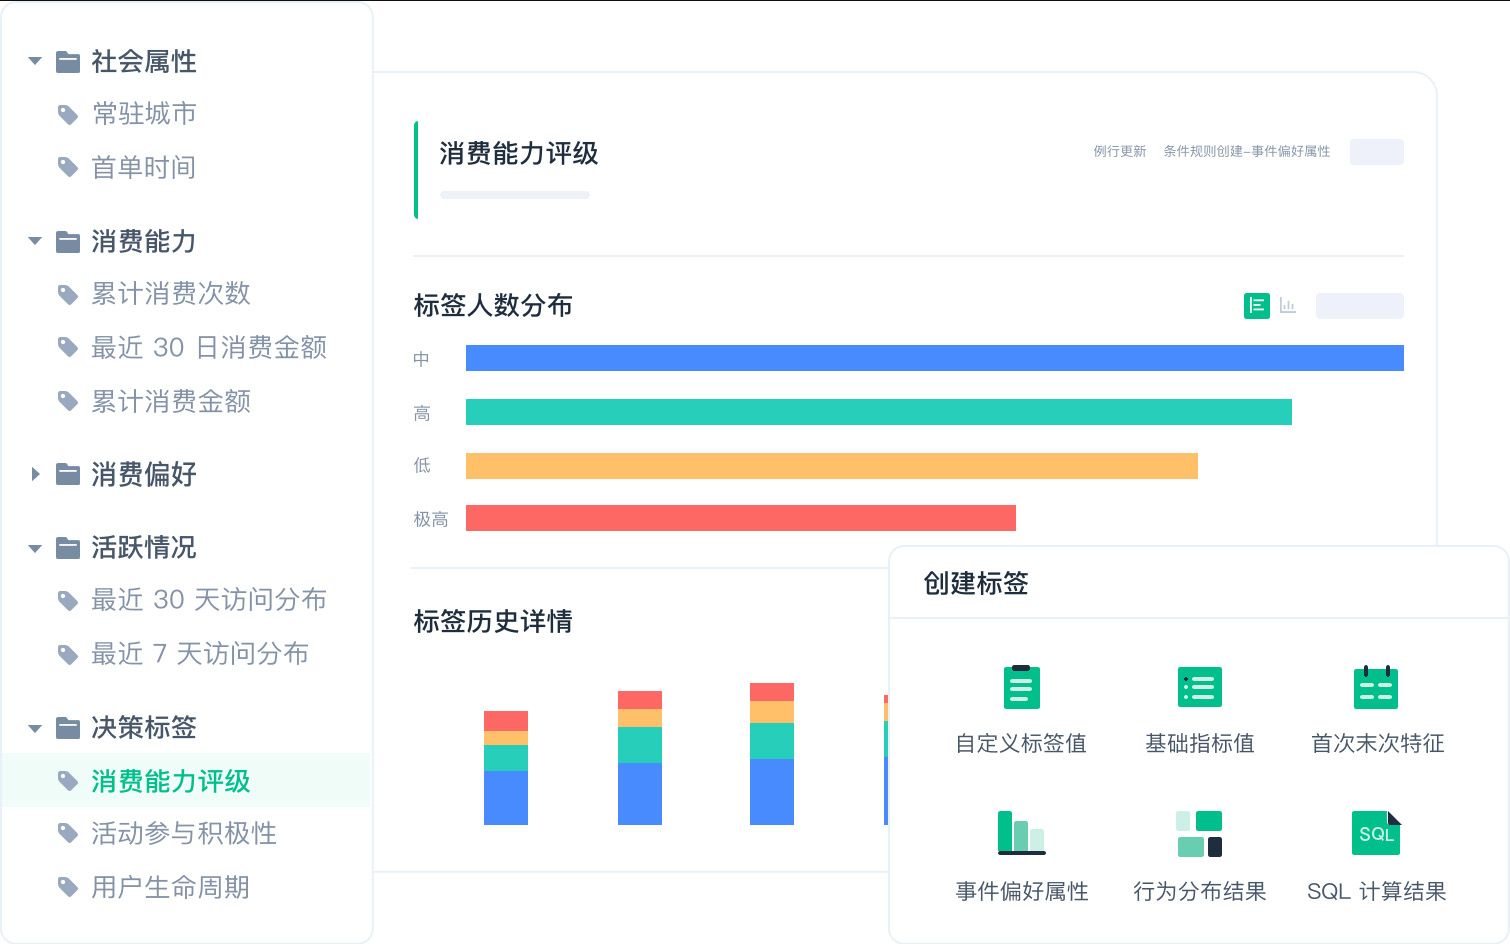Select the 基础指标值 list icon

coord(1199,687)
